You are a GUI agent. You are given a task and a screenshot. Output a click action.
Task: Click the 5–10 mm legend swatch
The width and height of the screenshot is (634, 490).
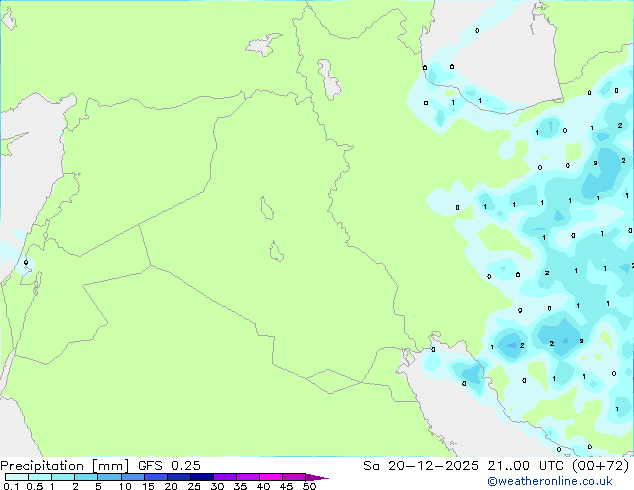coord(109,477)
